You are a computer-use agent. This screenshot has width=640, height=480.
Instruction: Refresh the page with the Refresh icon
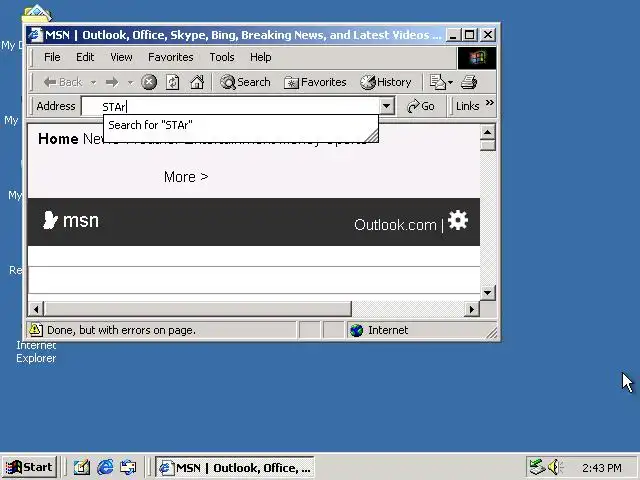coord(173,82)
